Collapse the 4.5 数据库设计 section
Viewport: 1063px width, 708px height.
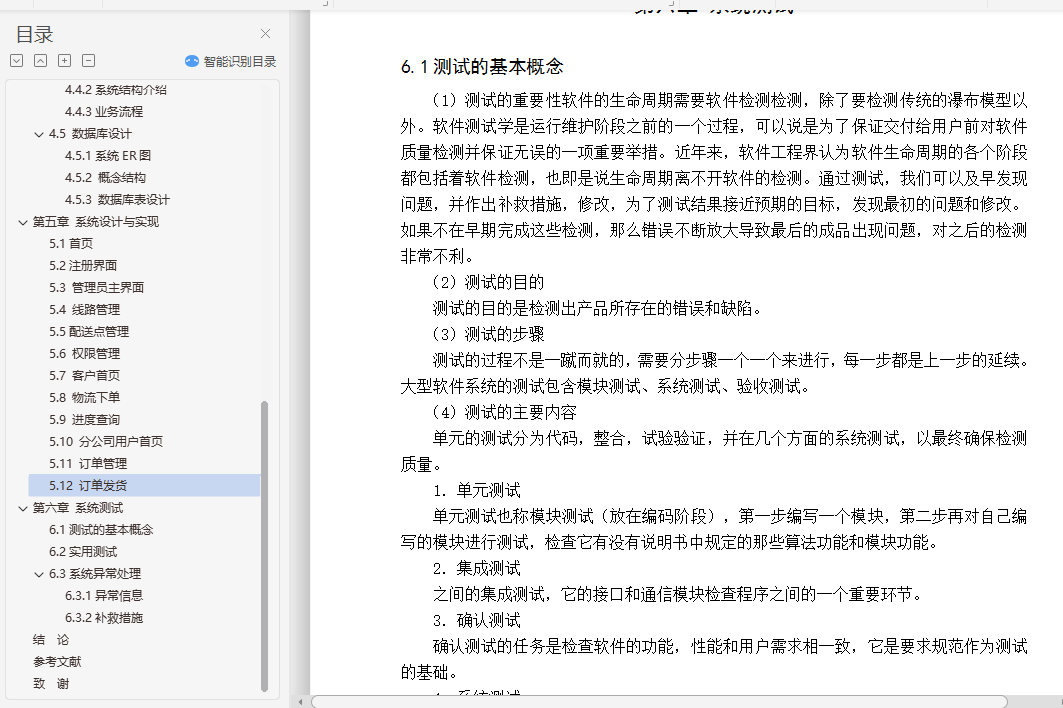coord(39,134)
